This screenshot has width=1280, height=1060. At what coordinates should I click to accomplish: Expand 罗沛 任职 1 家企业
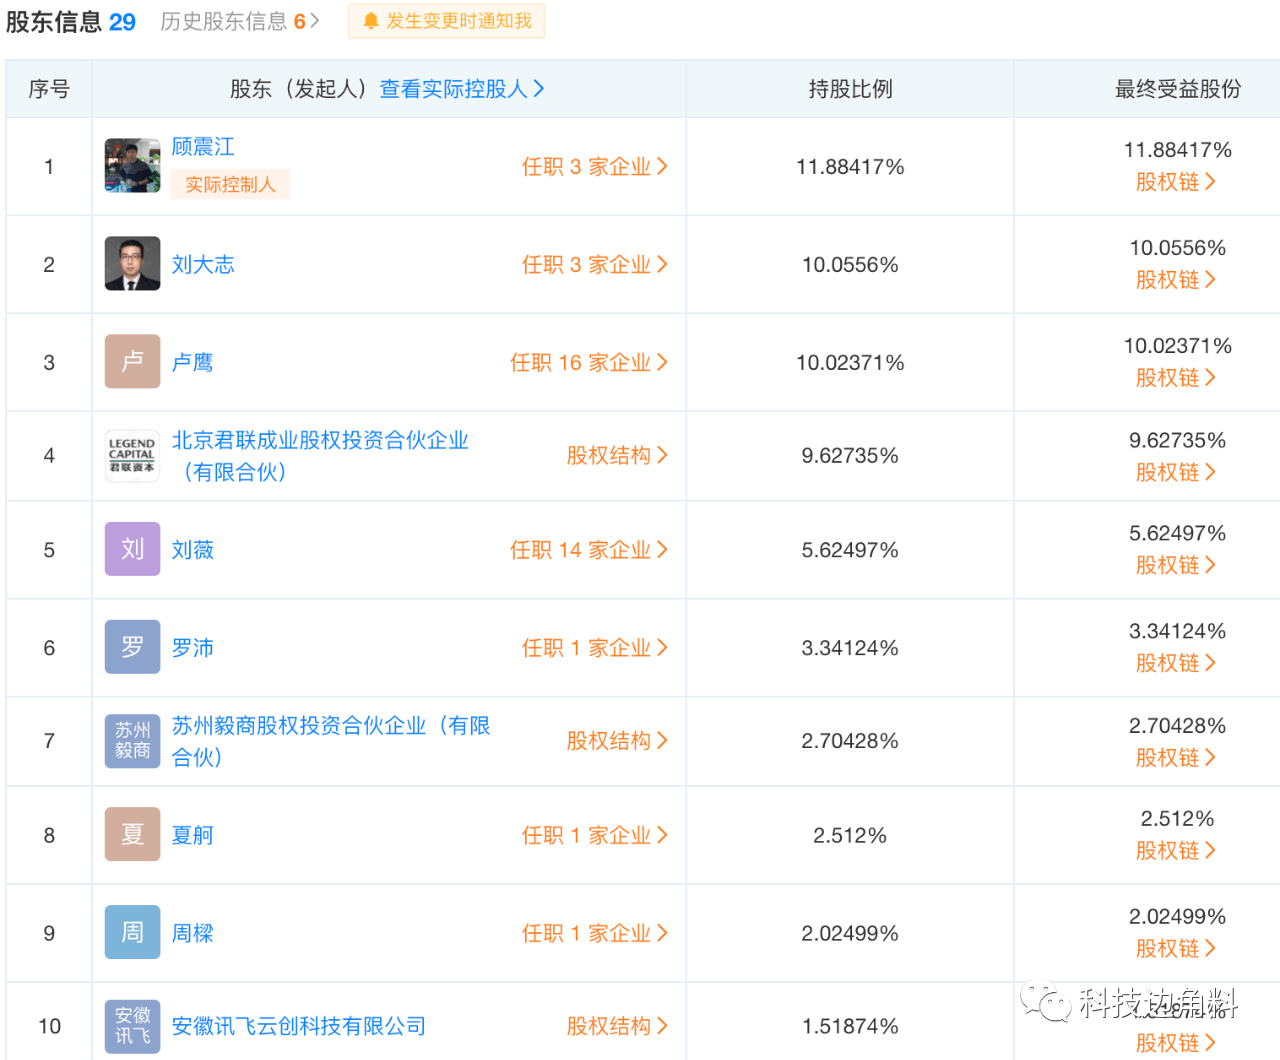pyautogui.click(x=594, y=648)
